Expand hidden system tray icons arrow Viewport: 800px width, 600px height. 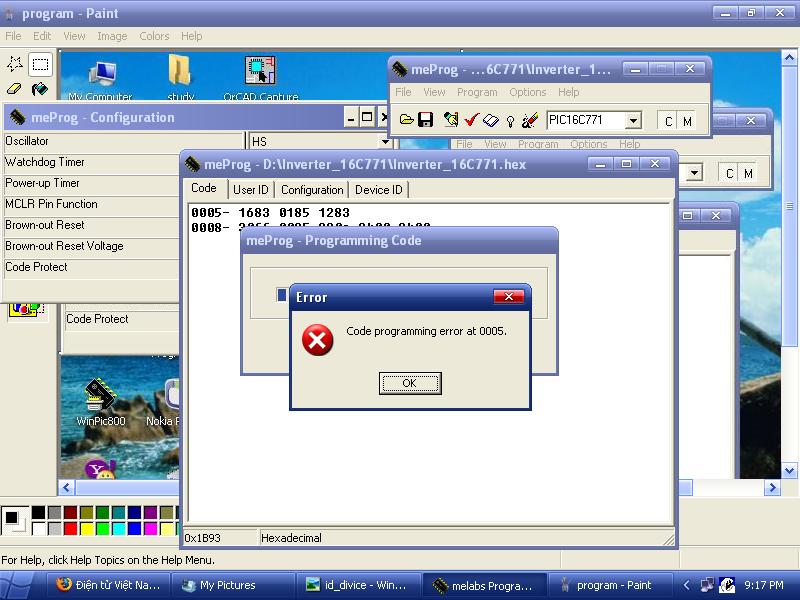point(687,585)
